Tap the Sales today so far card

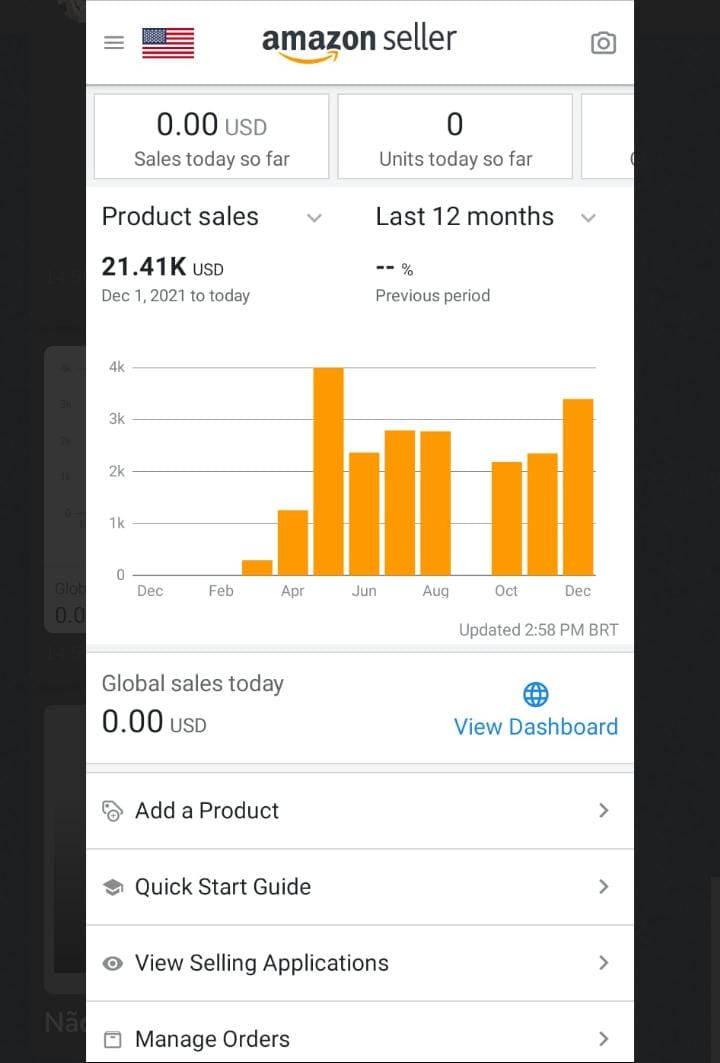click(211, 137)
